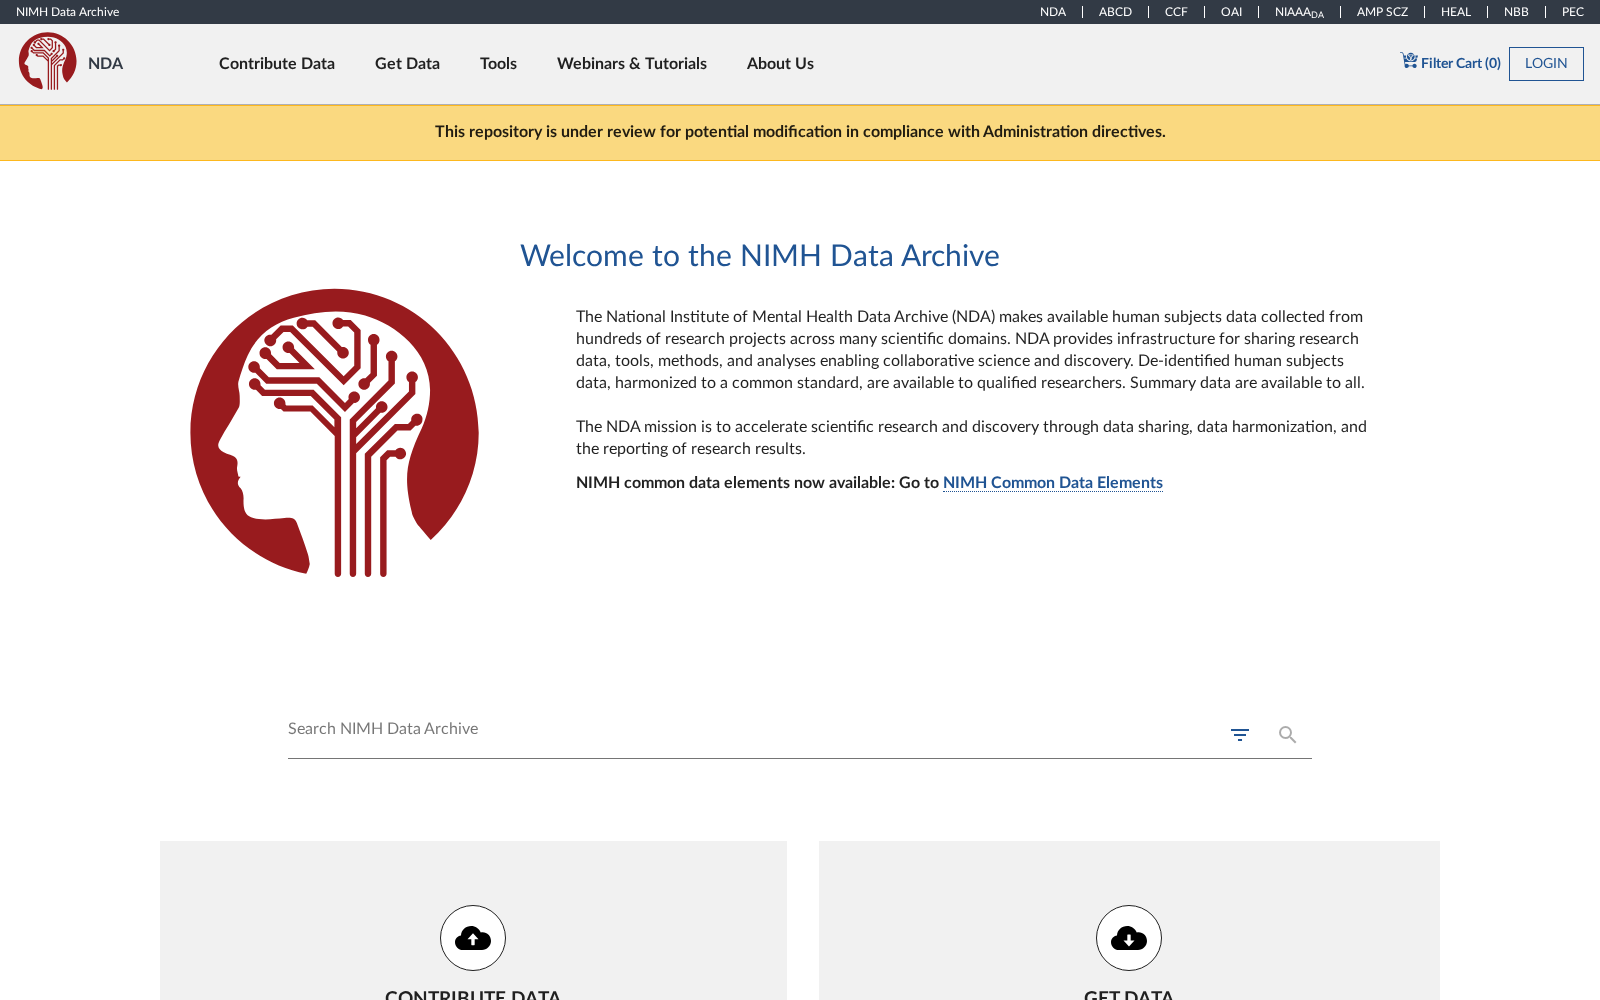Click the Contribute Data cloud upload icon
The image size is (1600, 1000).
(x=473, y=938)
